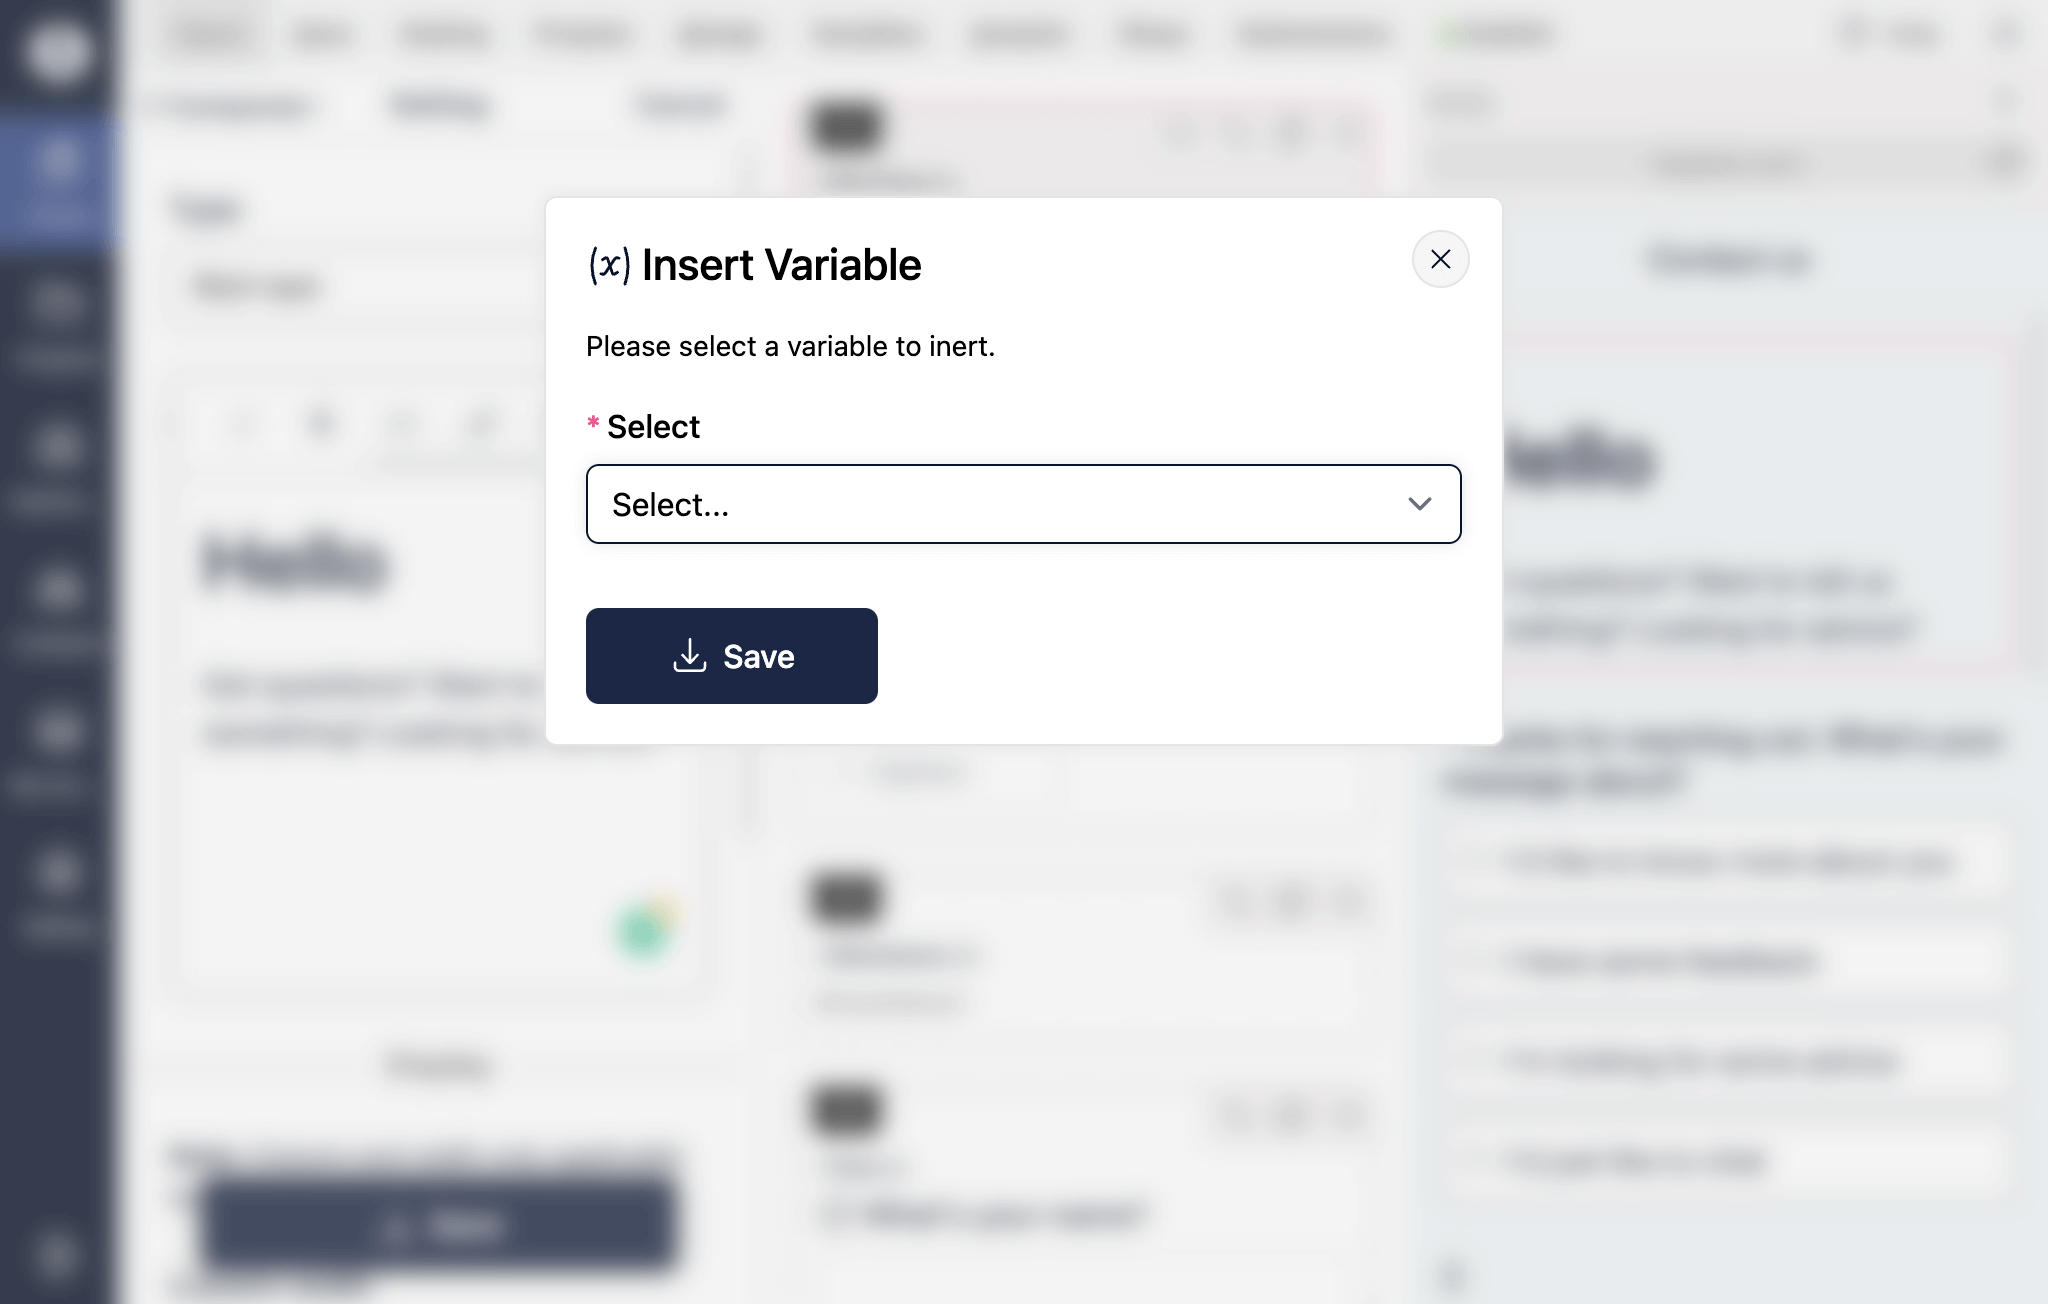Click the blurred green circle icon in editor
The height and width of the screenshot is (1304, 2048).
(x=643, y=930)
